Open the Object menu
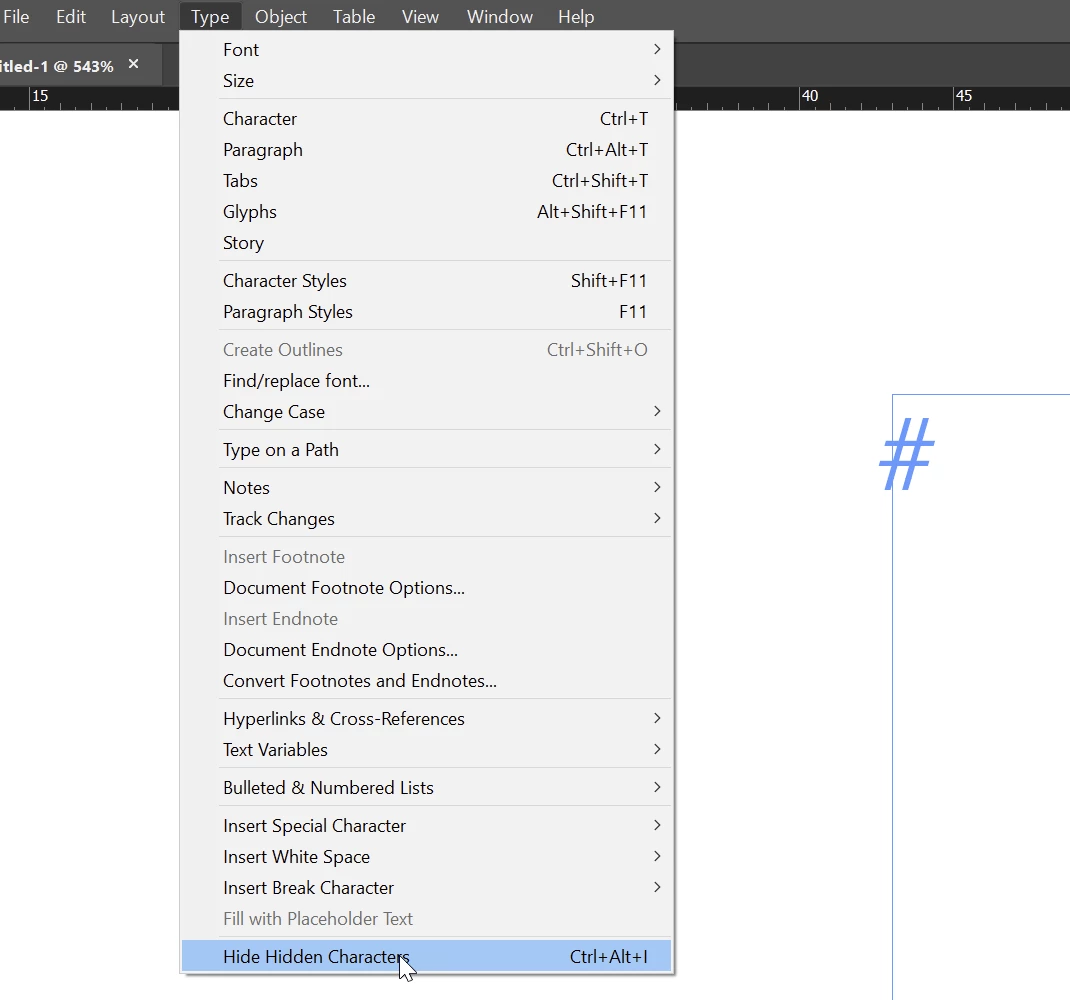1070x1000 pixels. [280, 16]
